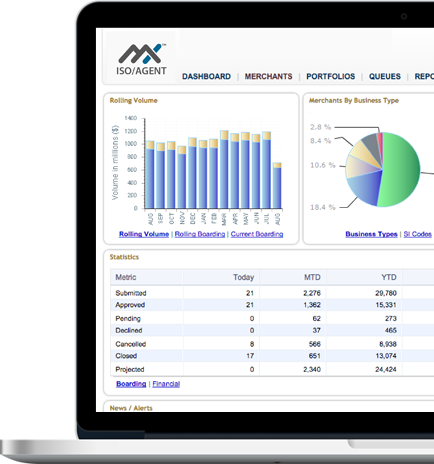Switch statistics to Financial
The width and height of the screenshot is (434, 464).
pos(166,384)
